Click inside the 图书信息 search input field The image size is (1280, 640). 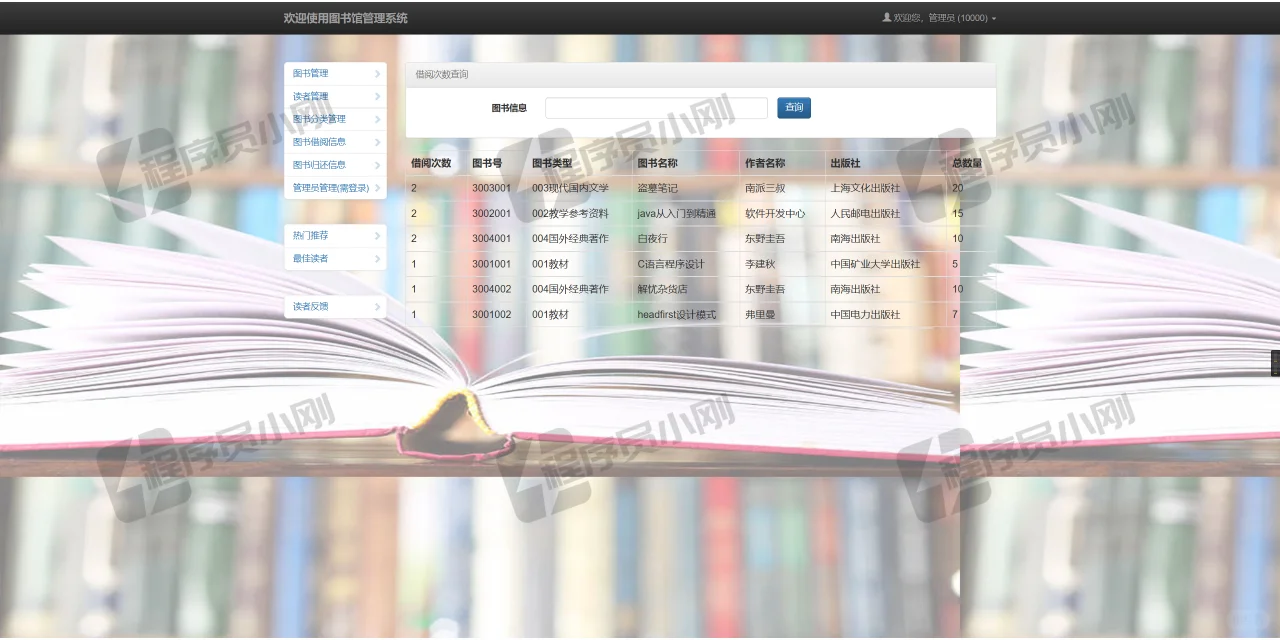pyautogui.click(x=655, y=107)
